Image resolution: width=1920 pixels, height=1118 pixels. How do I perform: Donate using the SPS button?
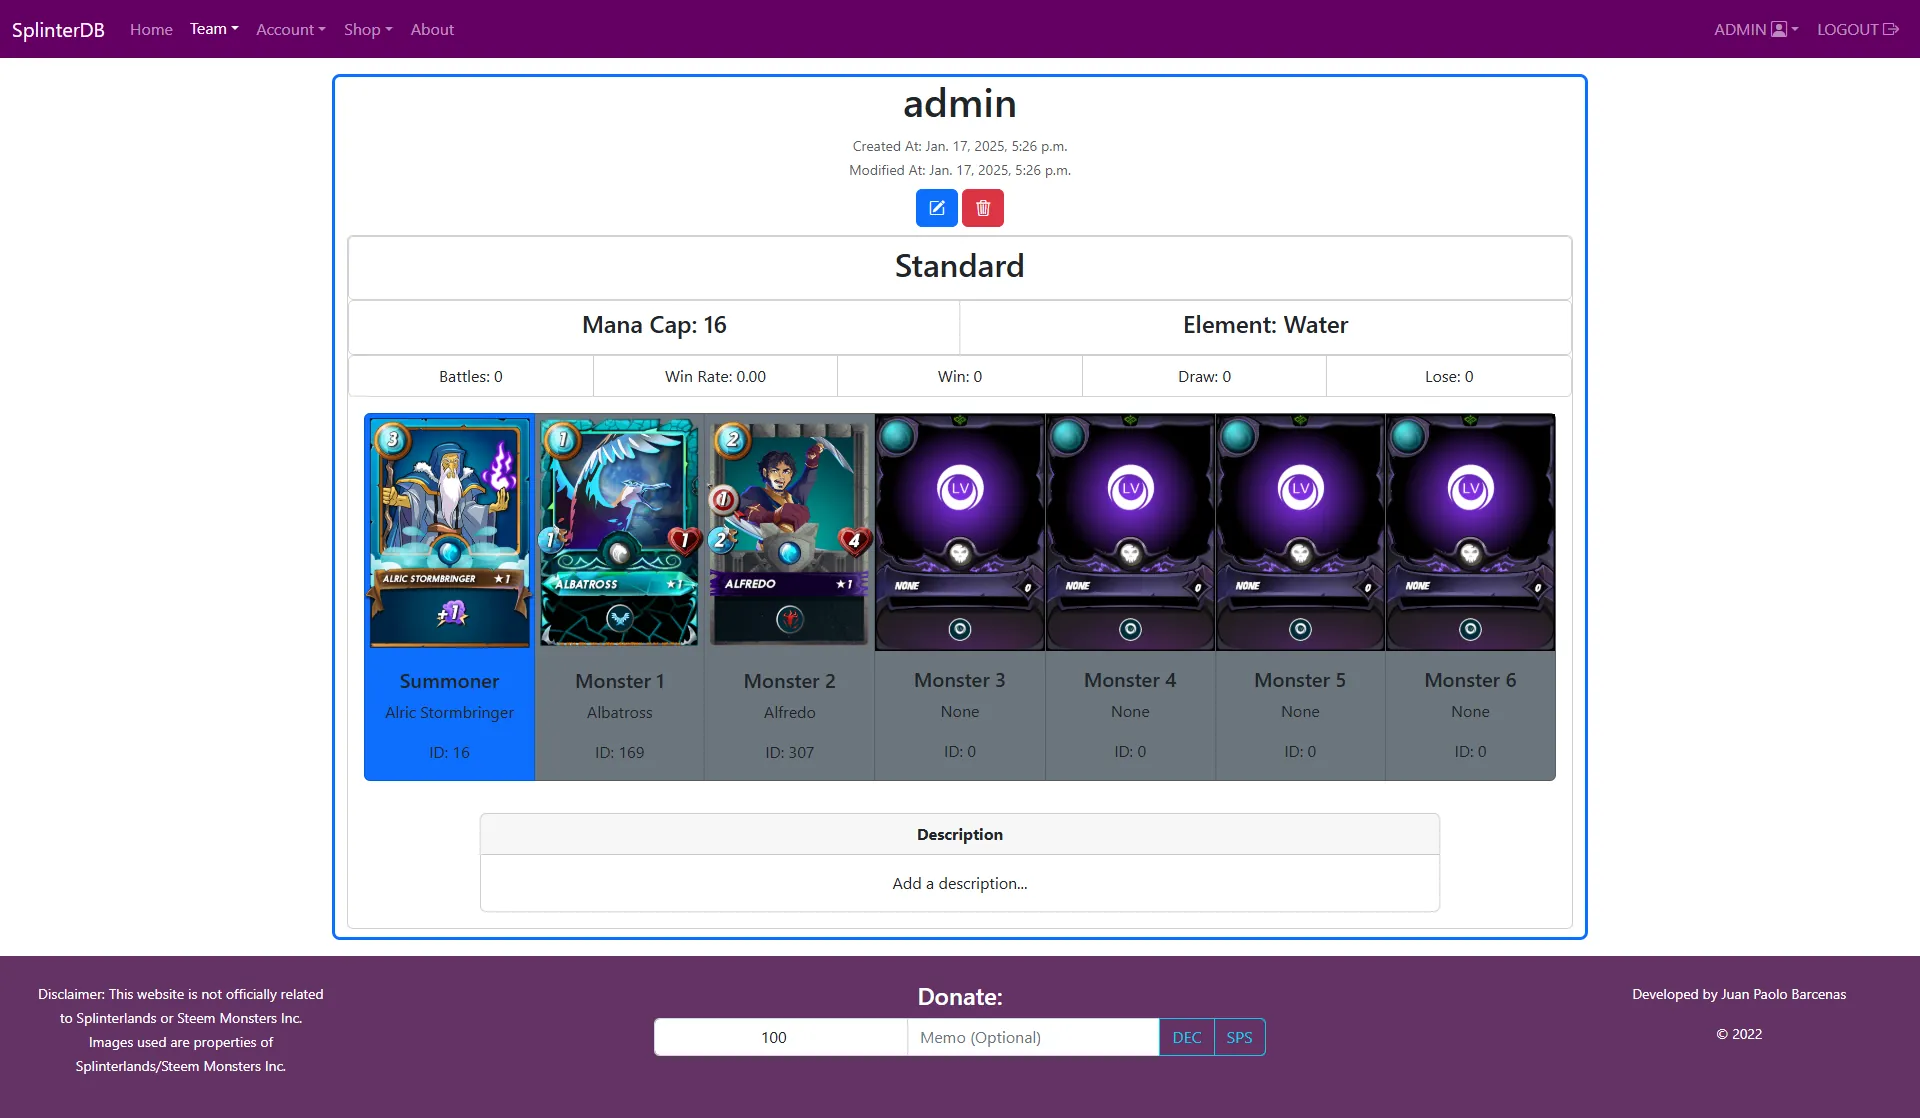point(1239,1037)
